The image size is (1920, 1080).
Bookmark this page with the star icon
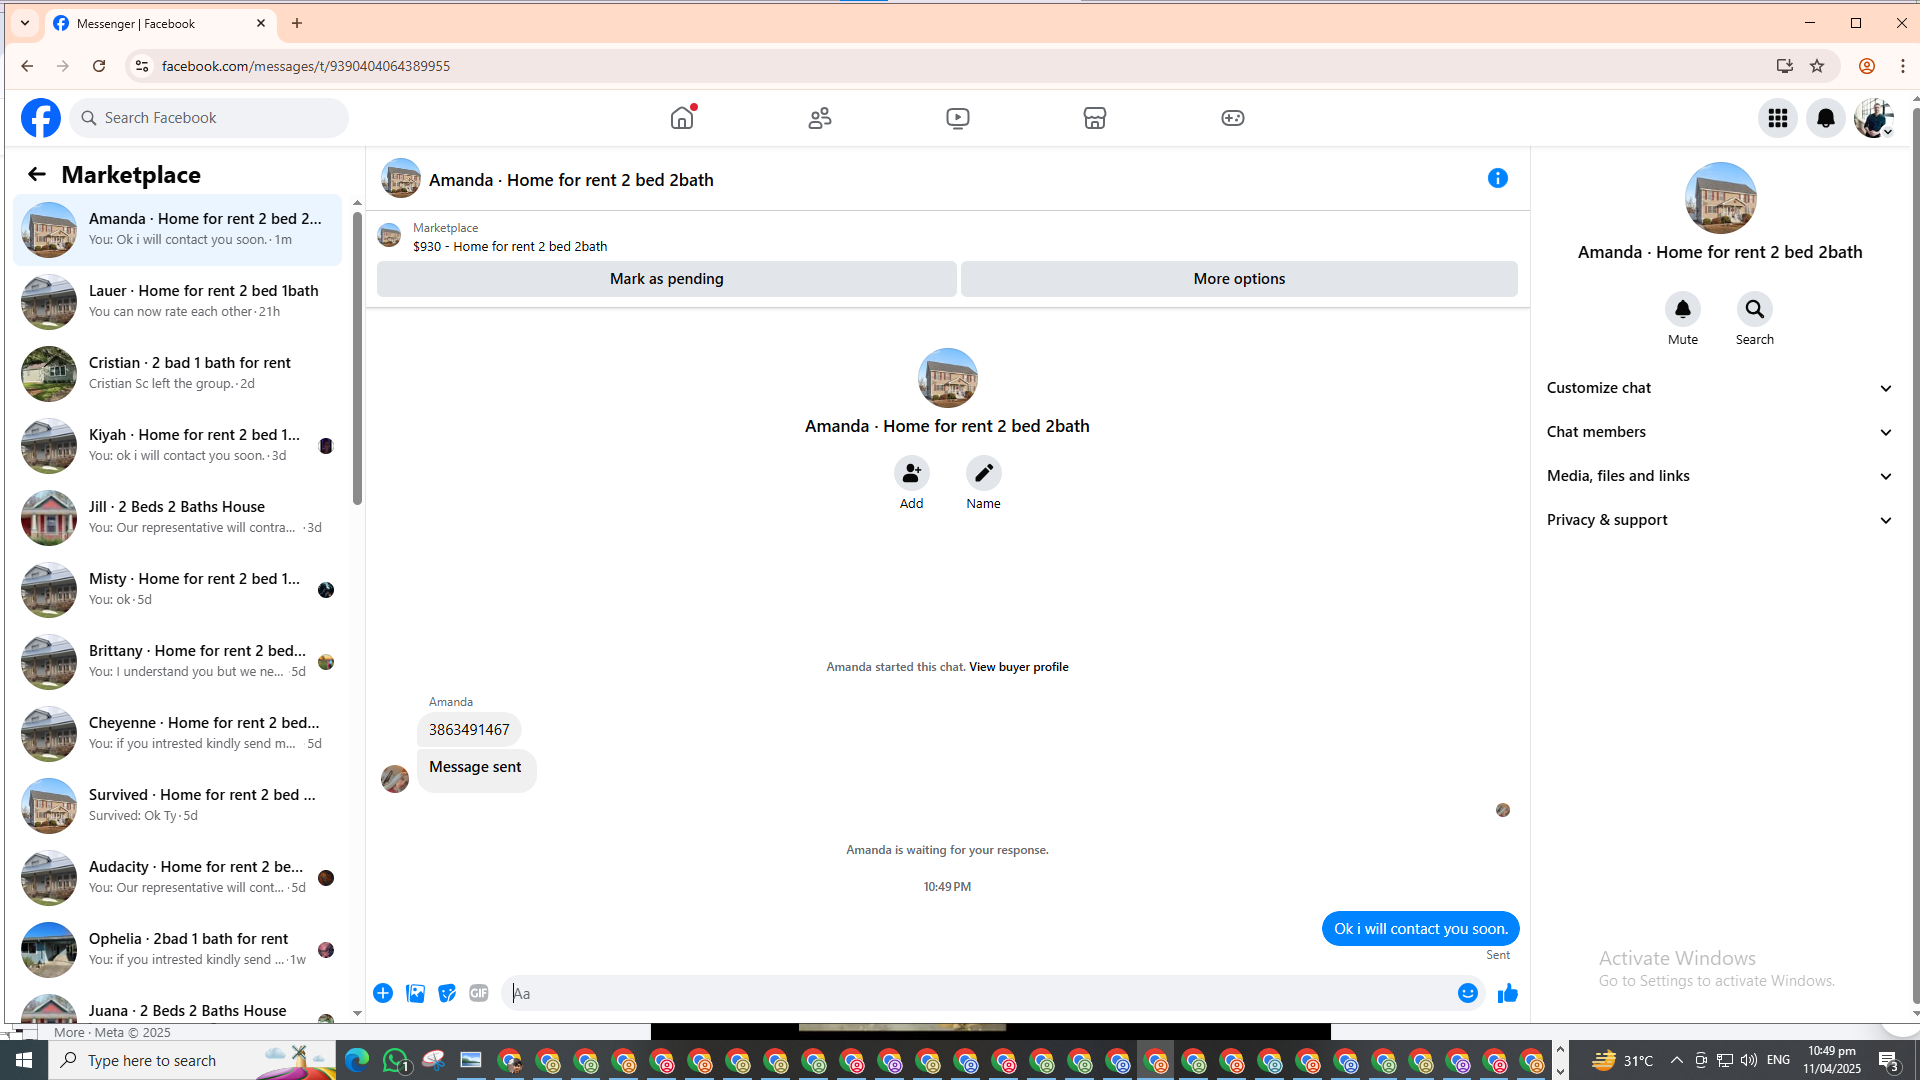pos(1817,66)
